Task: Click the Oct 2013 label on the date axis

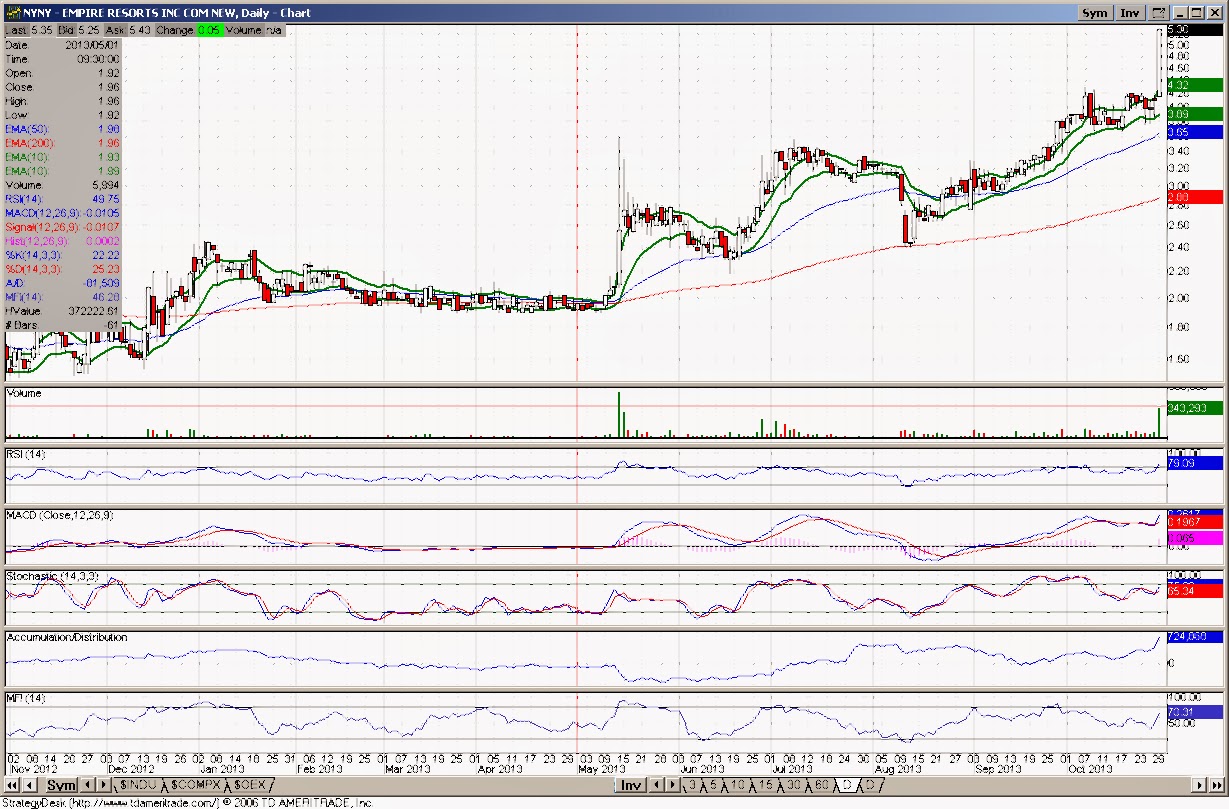Action: [1089, 769]
